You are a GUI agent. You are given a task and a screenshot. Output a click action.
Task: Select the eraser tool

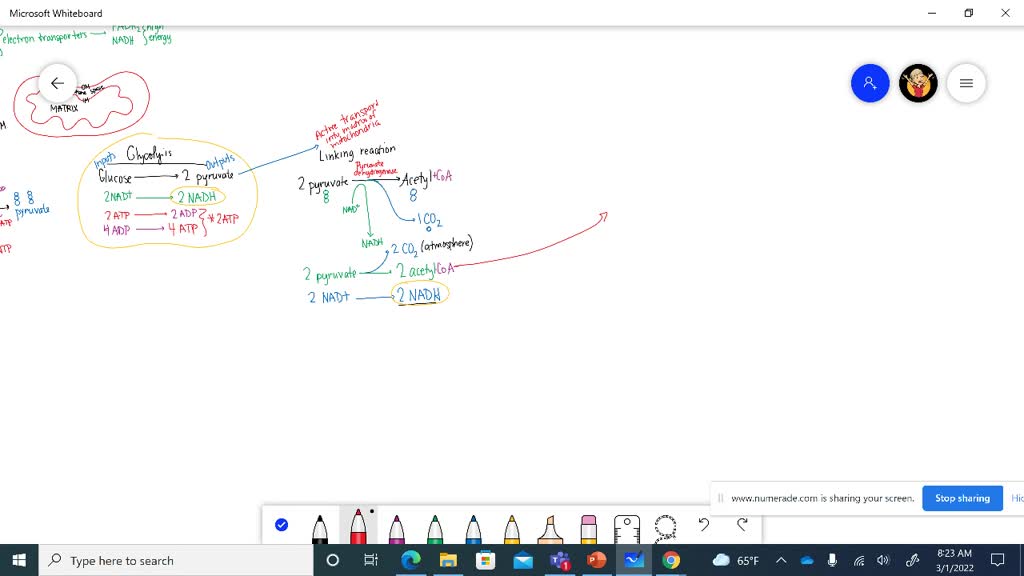tap(588, 528)
